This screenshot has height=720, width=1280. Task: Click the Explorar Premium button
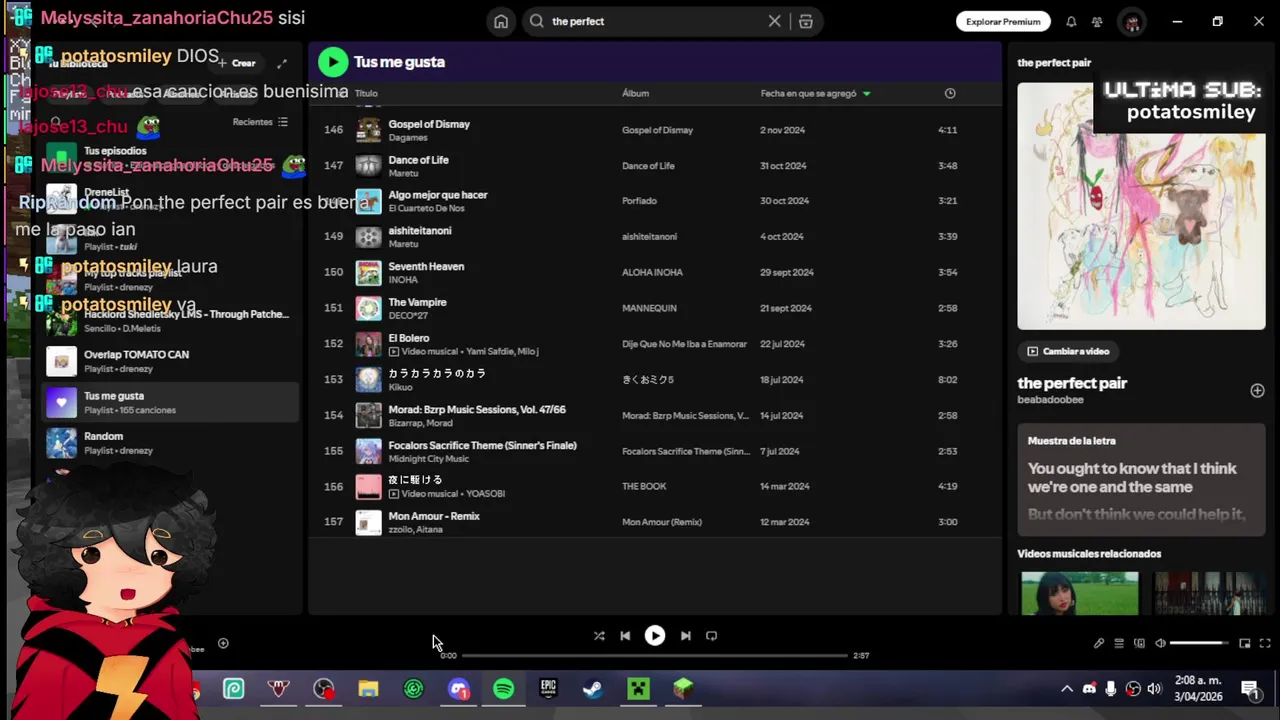pyautogui.click(x=1003, y=21)
